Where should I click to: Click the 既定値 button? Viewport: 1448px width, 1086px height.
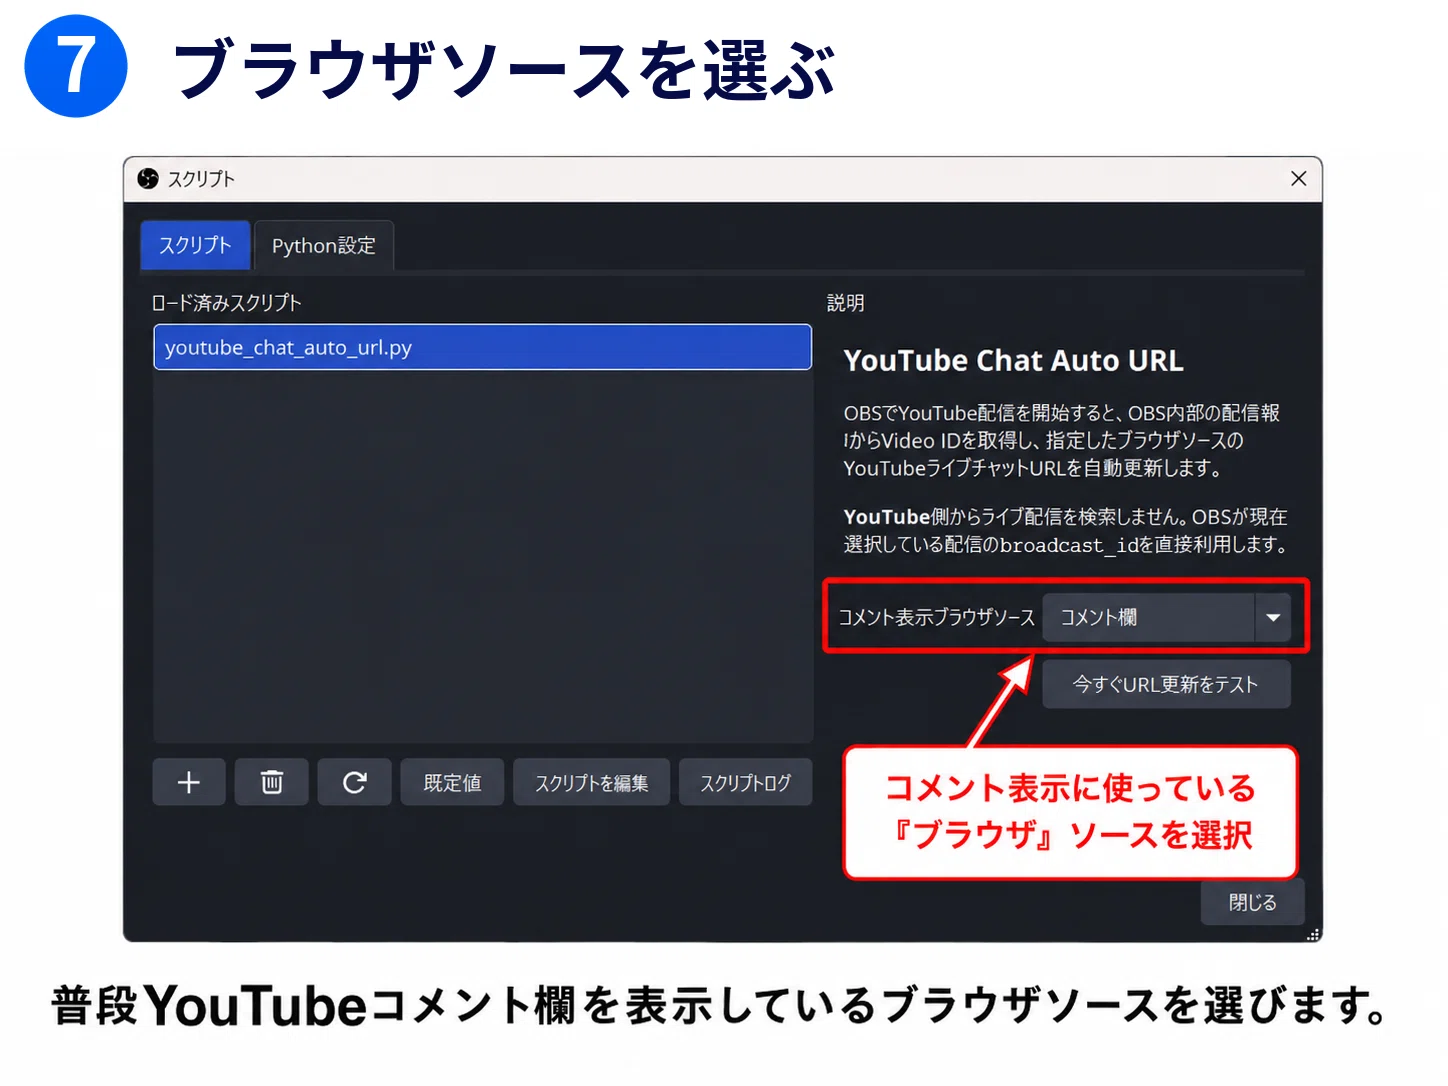(452, 782)
